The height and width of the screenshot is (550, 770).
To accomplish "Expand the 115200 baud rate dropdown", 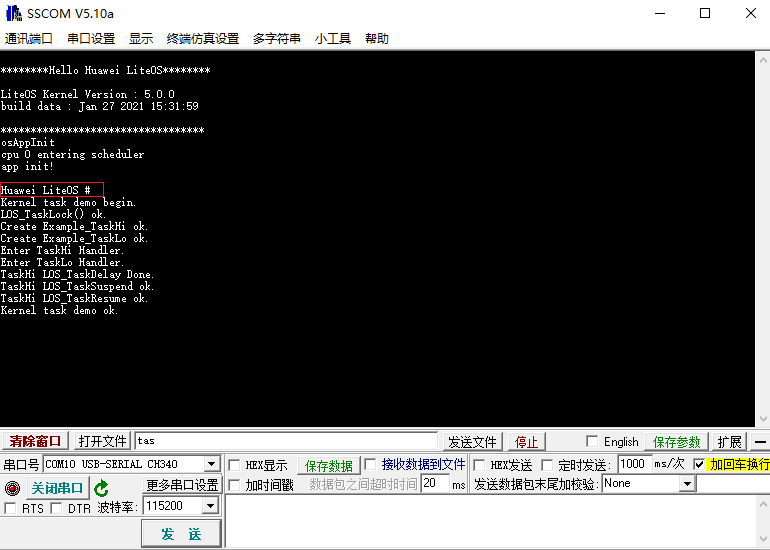I will point(211,506).
